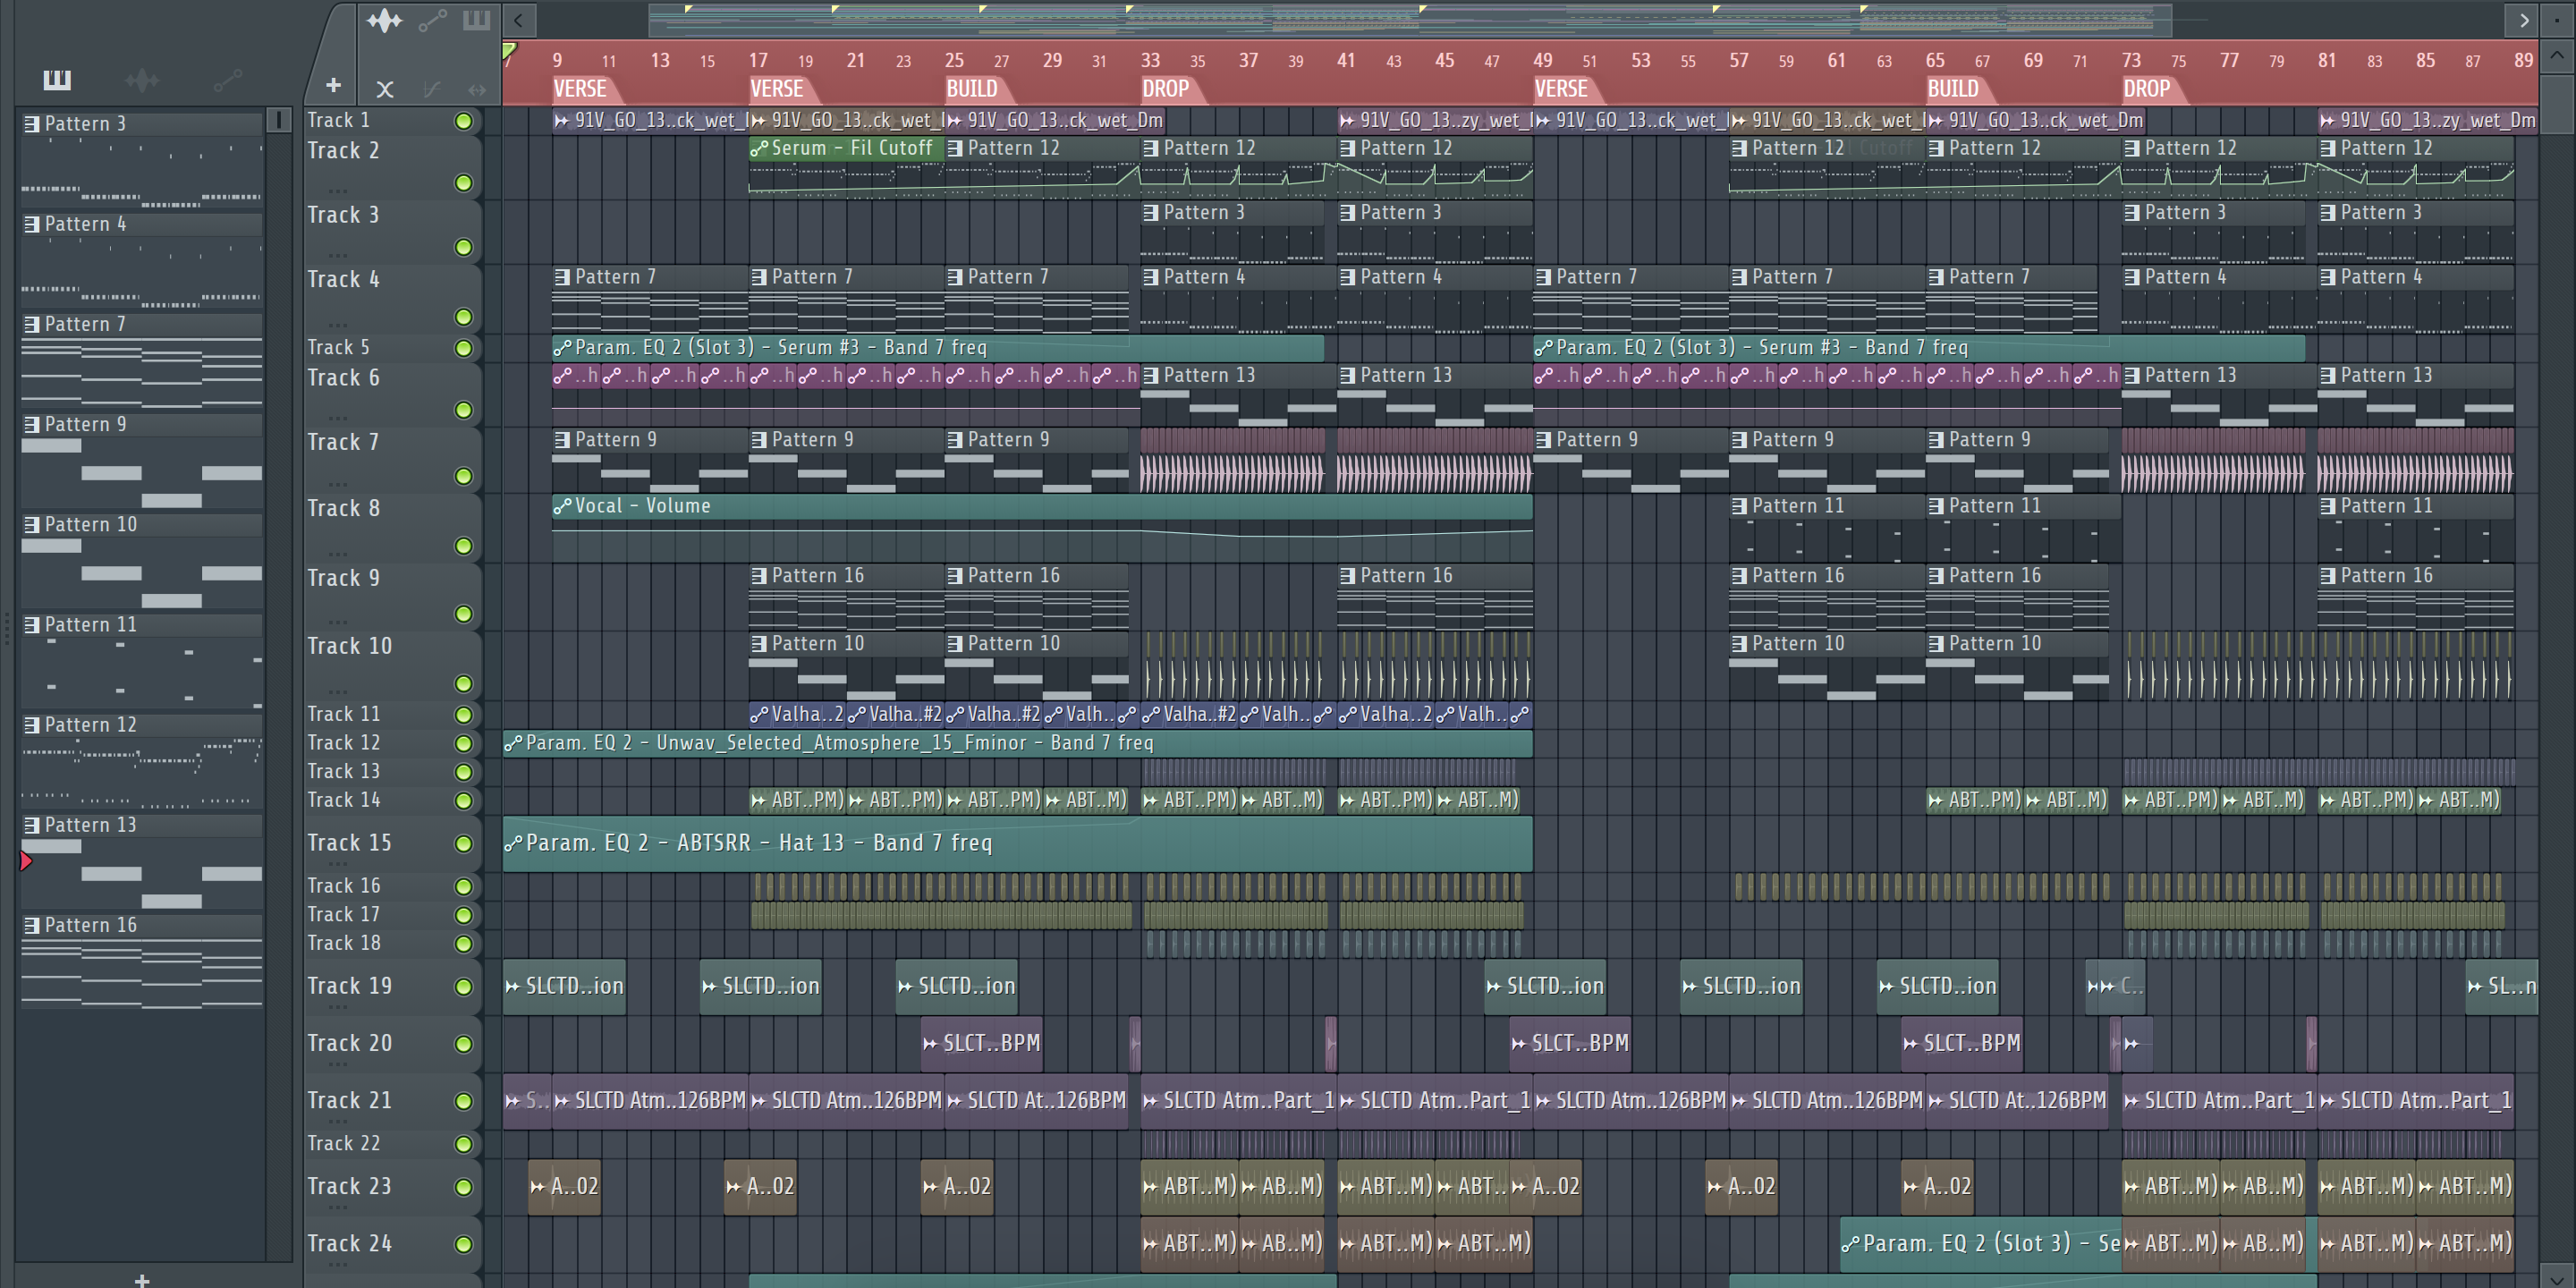Mute Track 2 with the green light
The image size is (2576, 1288).
click(463, 183)
